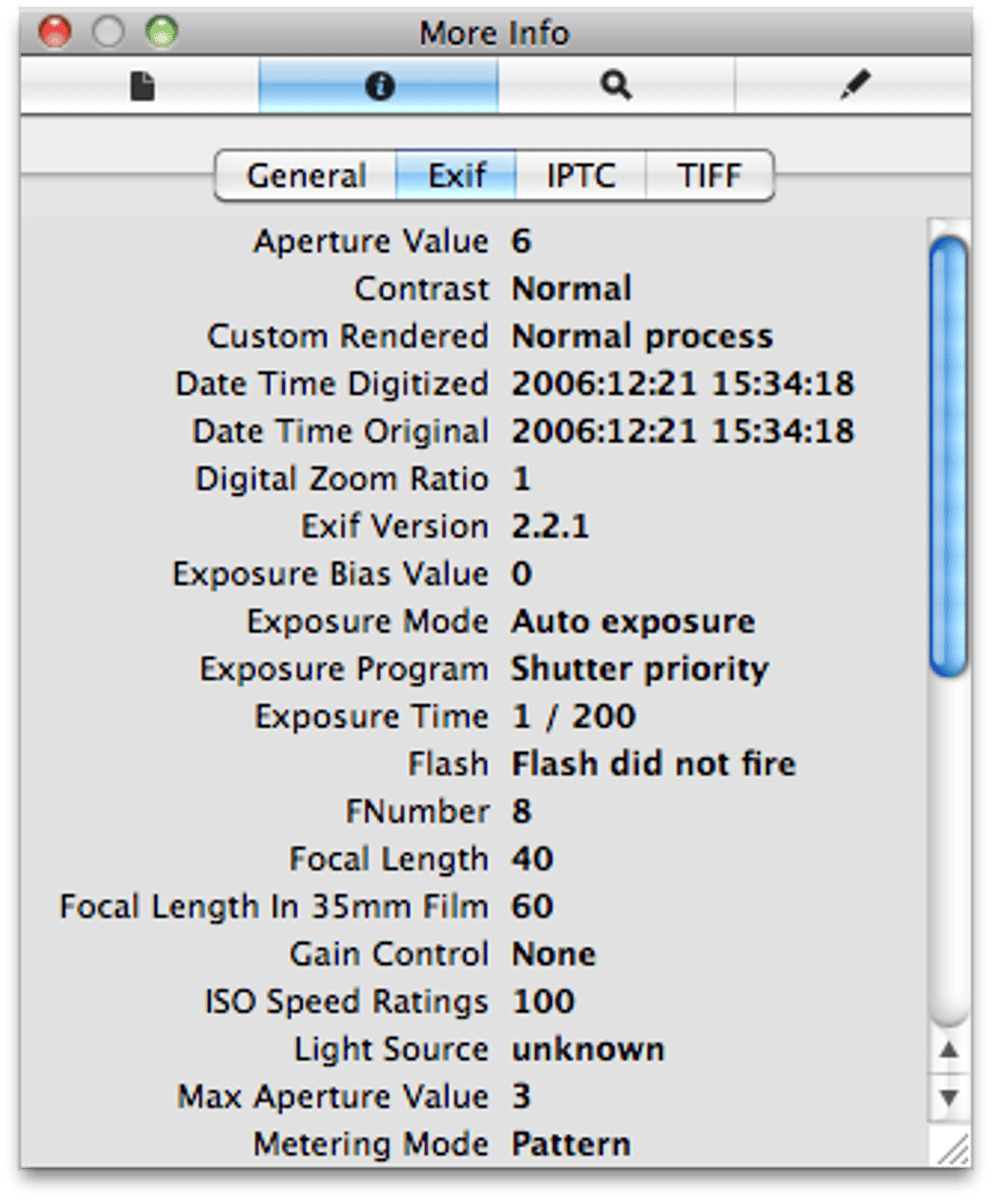Screen dimensions: 992x1200
Task: Click the Contrast value Normal
Action: [x=571, y=289]
